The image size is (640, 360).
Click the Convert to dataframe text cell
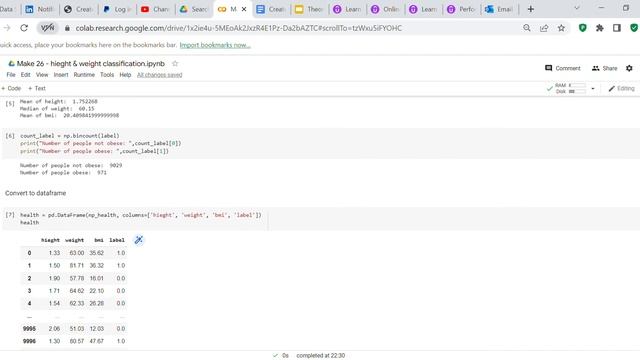[36, 193]
